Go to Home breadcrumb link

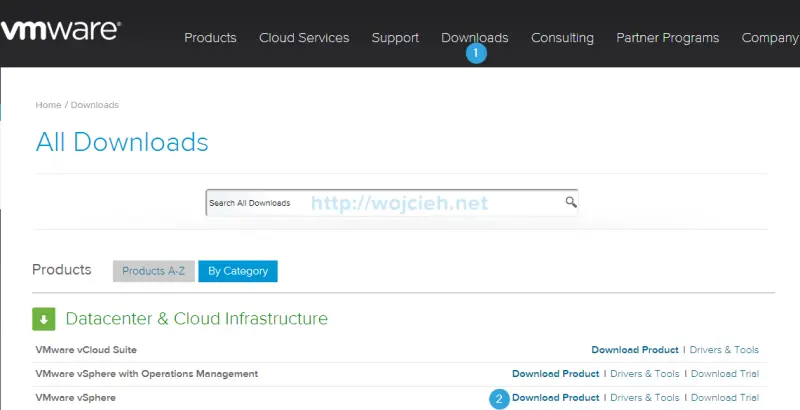pyautogui.click(x=48, y=105)
